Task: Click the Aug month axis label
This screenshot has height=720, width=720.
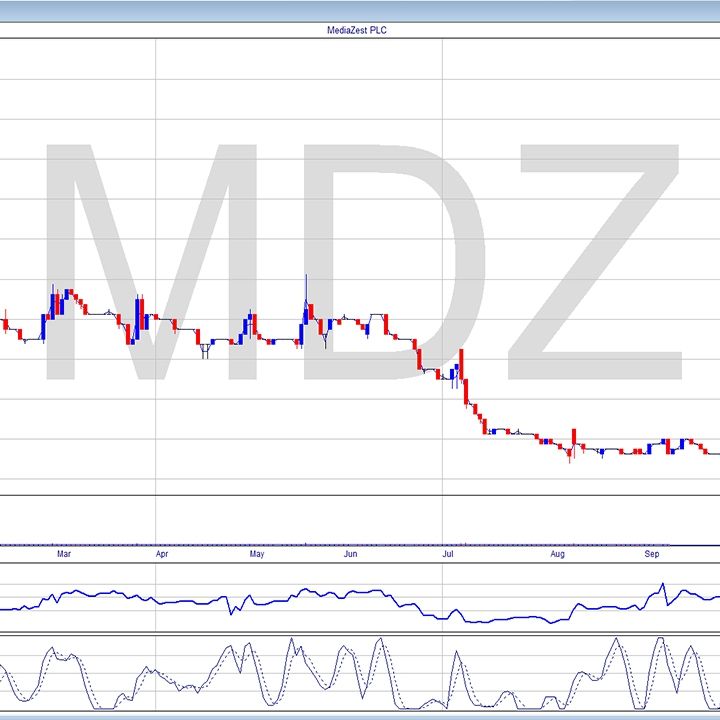Action: coord(557,553)
